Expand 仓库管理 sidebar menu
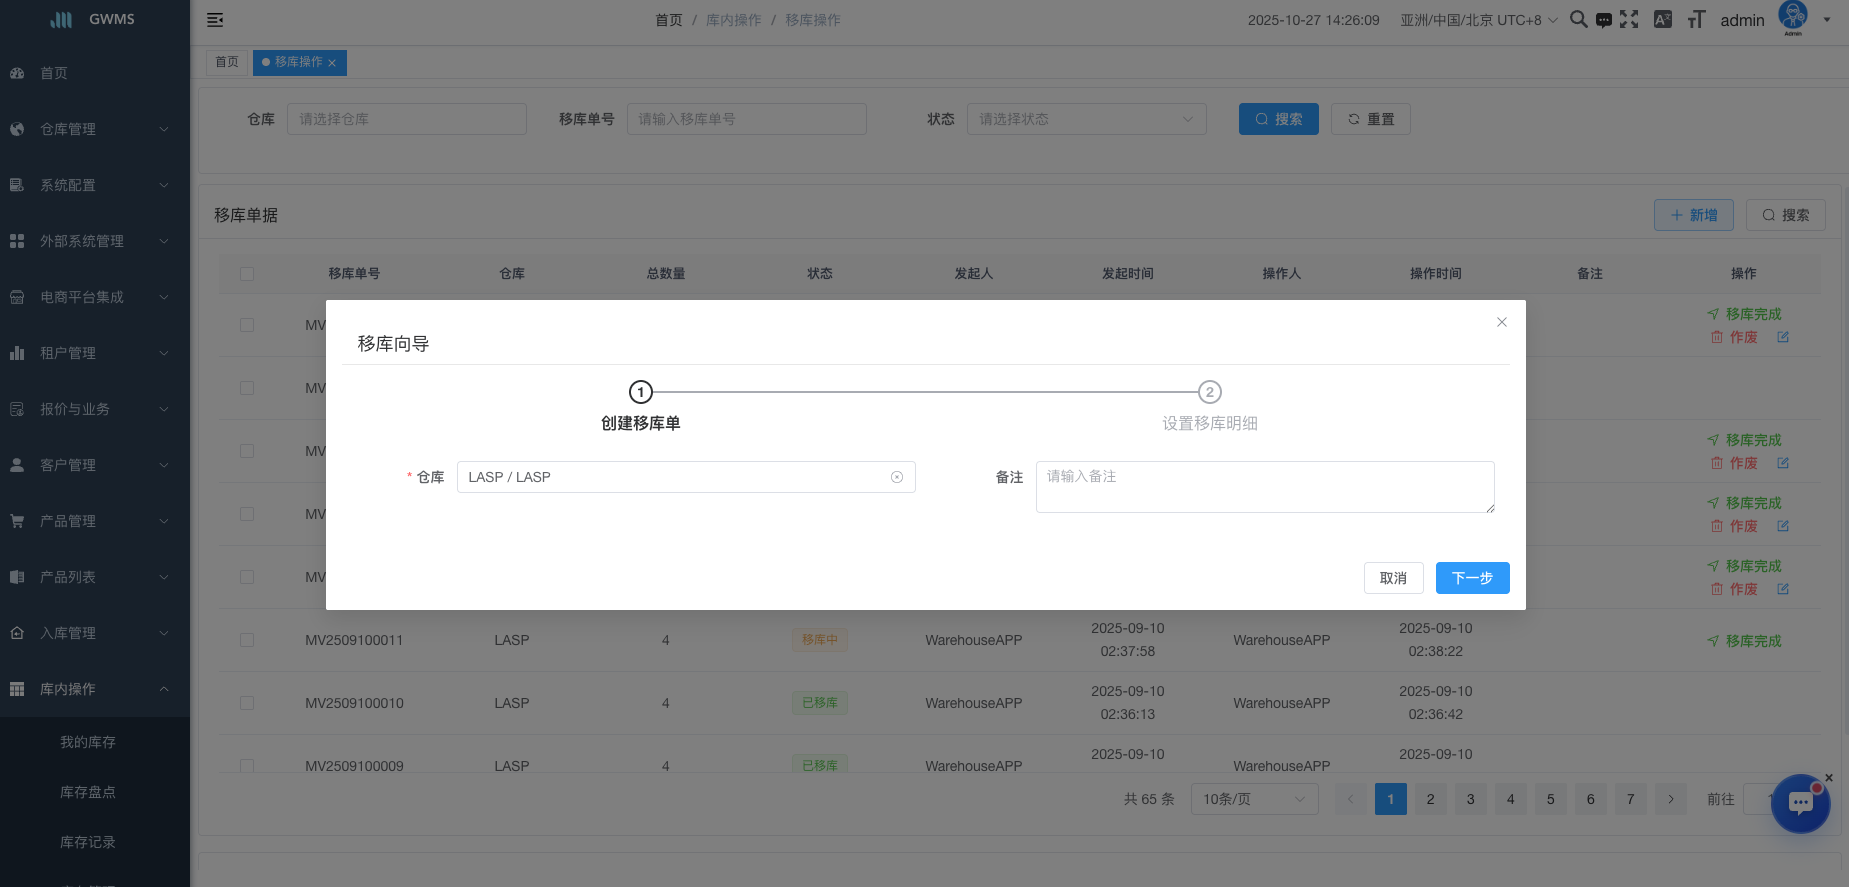Viewport: 1849px width, 887px height. [x=95, y=129]
